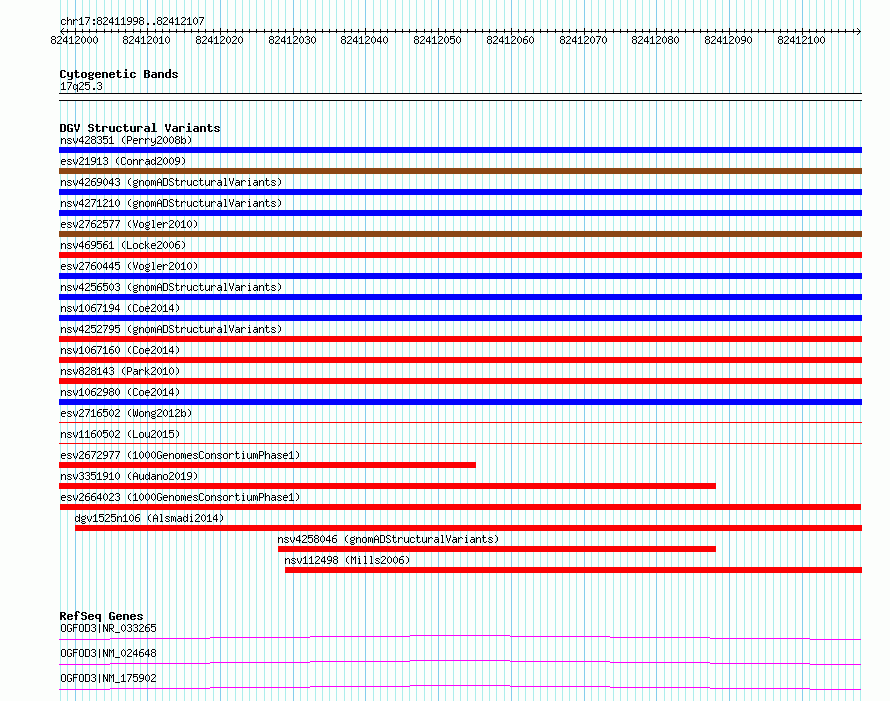Click the Cytogenetic Bands track heading
Image resolution: width=890 pixels, height=701 pixels.
[x=119, y=74]
